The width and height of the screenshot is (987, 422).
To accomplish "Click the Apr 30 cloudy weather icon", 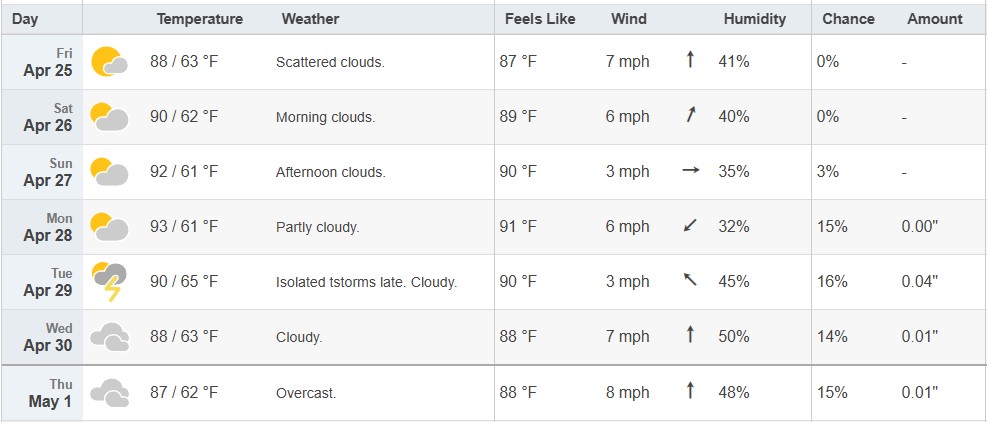I will (110, 337).
